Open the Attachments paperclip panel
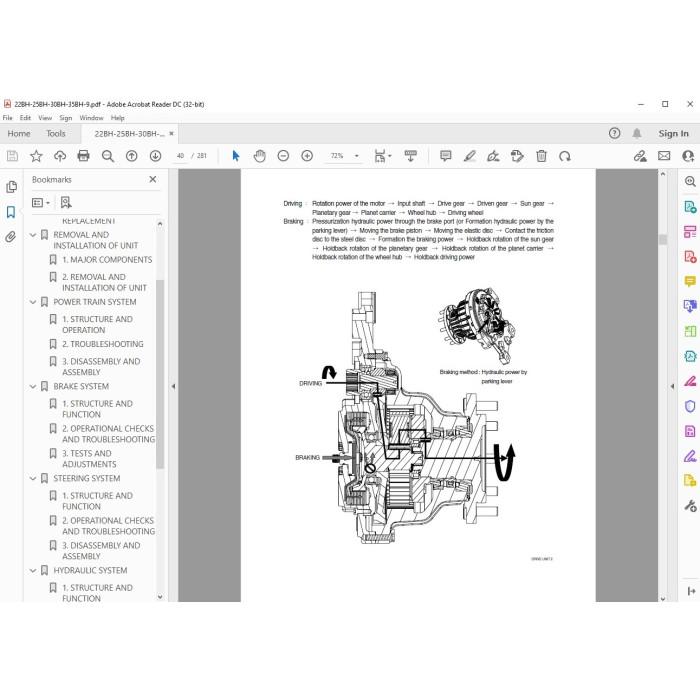This screenshot has height=700, width=700. pos(11,237)
